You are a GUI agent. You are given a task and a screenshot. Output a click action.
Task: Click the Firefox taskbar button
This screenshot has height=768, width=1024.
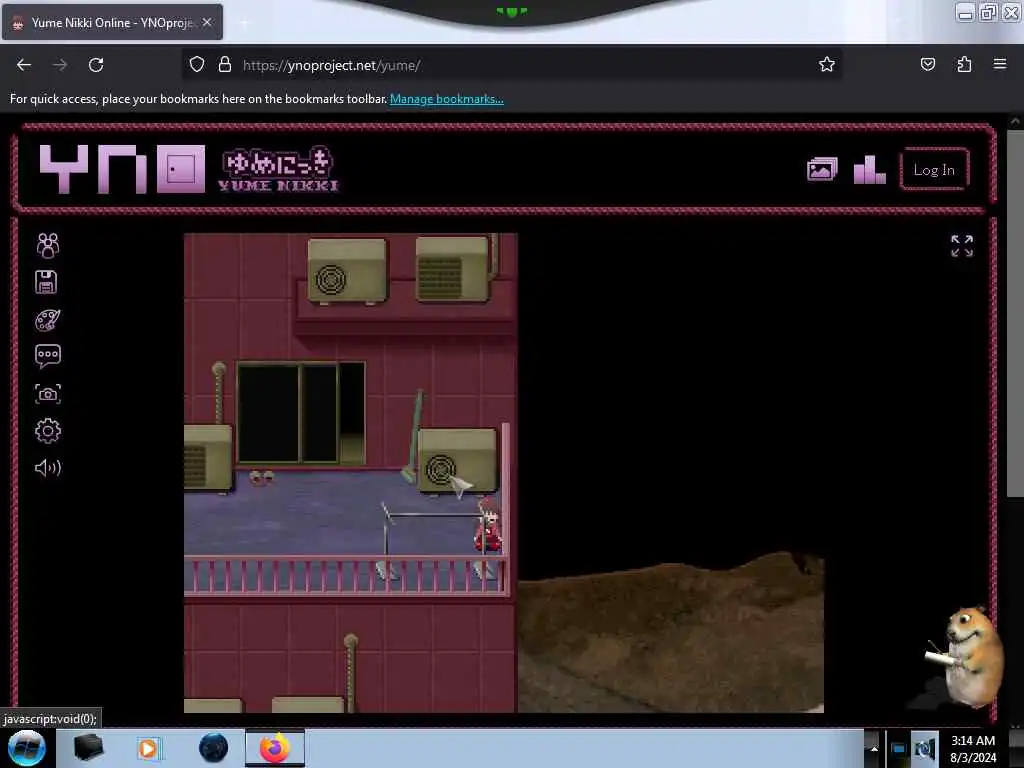click(x=275, y=748)
